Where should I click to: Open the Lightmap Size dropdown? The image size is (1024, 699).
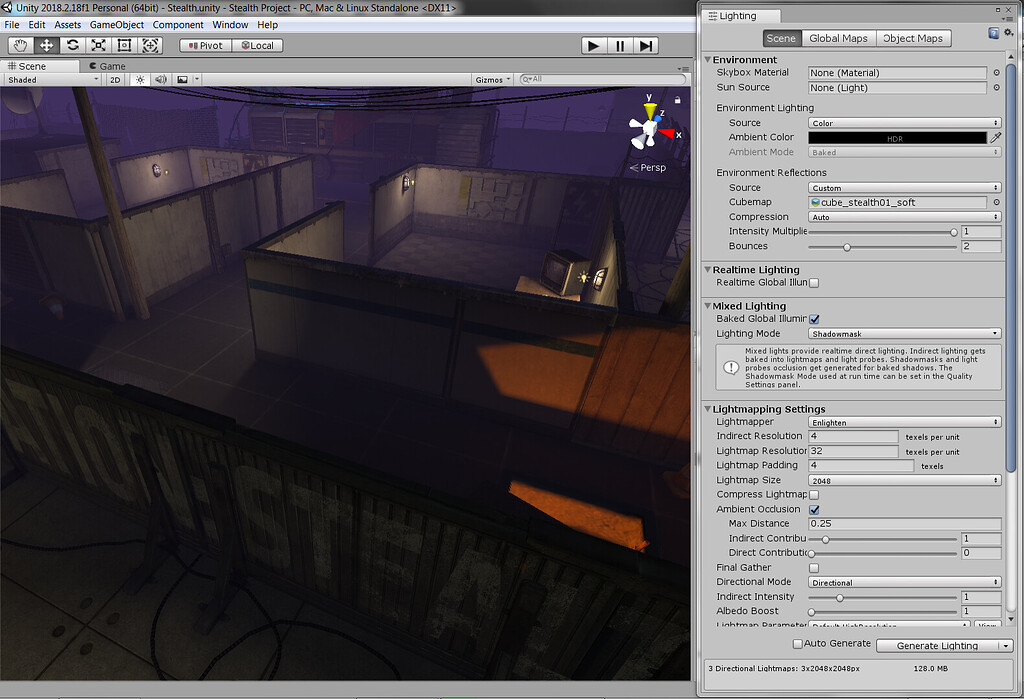pyautogui.click(x=905, y=480)
